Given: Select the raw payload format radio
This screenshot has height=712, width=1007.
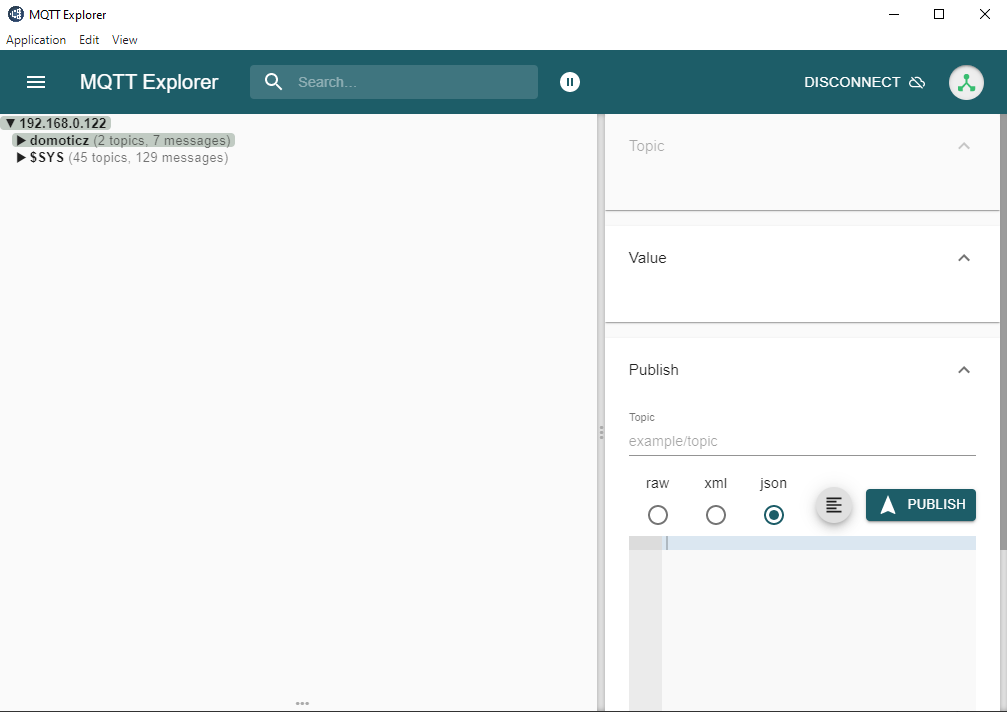Looking at the screenshot, I should coord(658,515).
